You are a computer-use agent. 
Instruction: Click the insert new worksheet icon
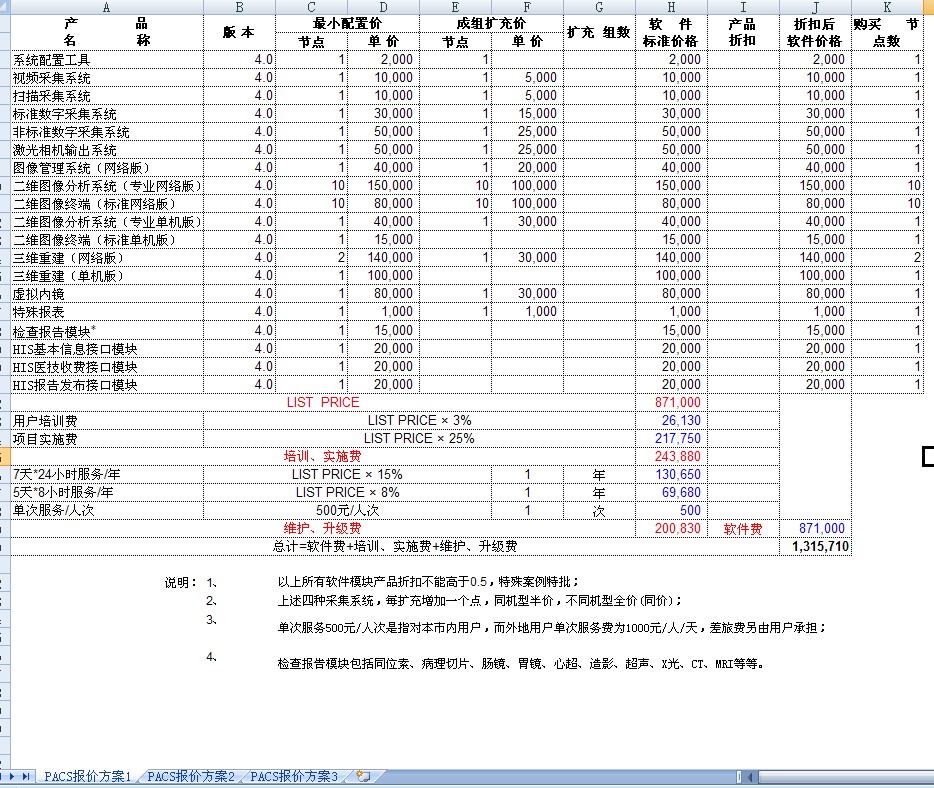(363, 776)
